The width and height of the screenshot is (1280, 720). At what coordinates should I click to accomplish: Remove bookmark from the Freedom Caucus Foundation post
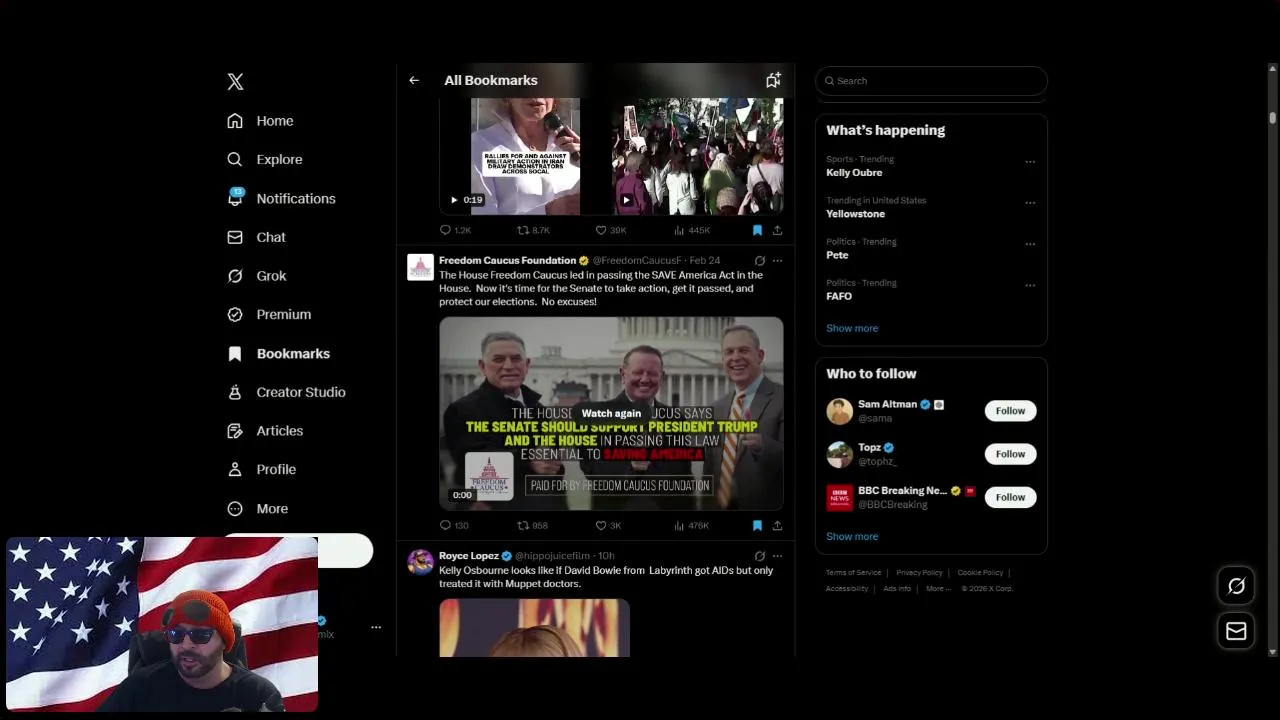coord(757,525)
